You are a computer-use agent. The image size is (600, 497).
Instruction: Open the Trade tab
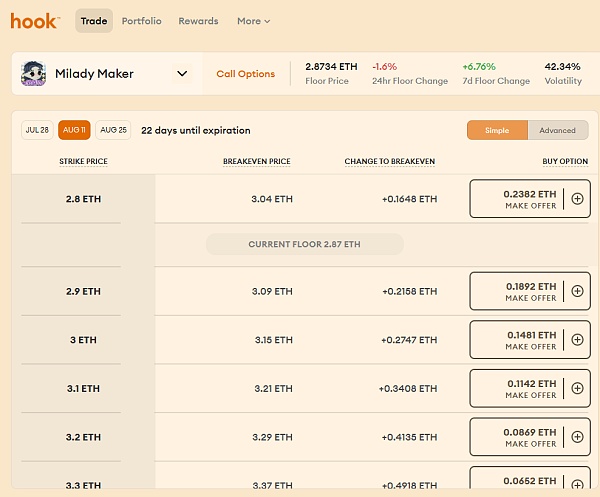[94, 21]
